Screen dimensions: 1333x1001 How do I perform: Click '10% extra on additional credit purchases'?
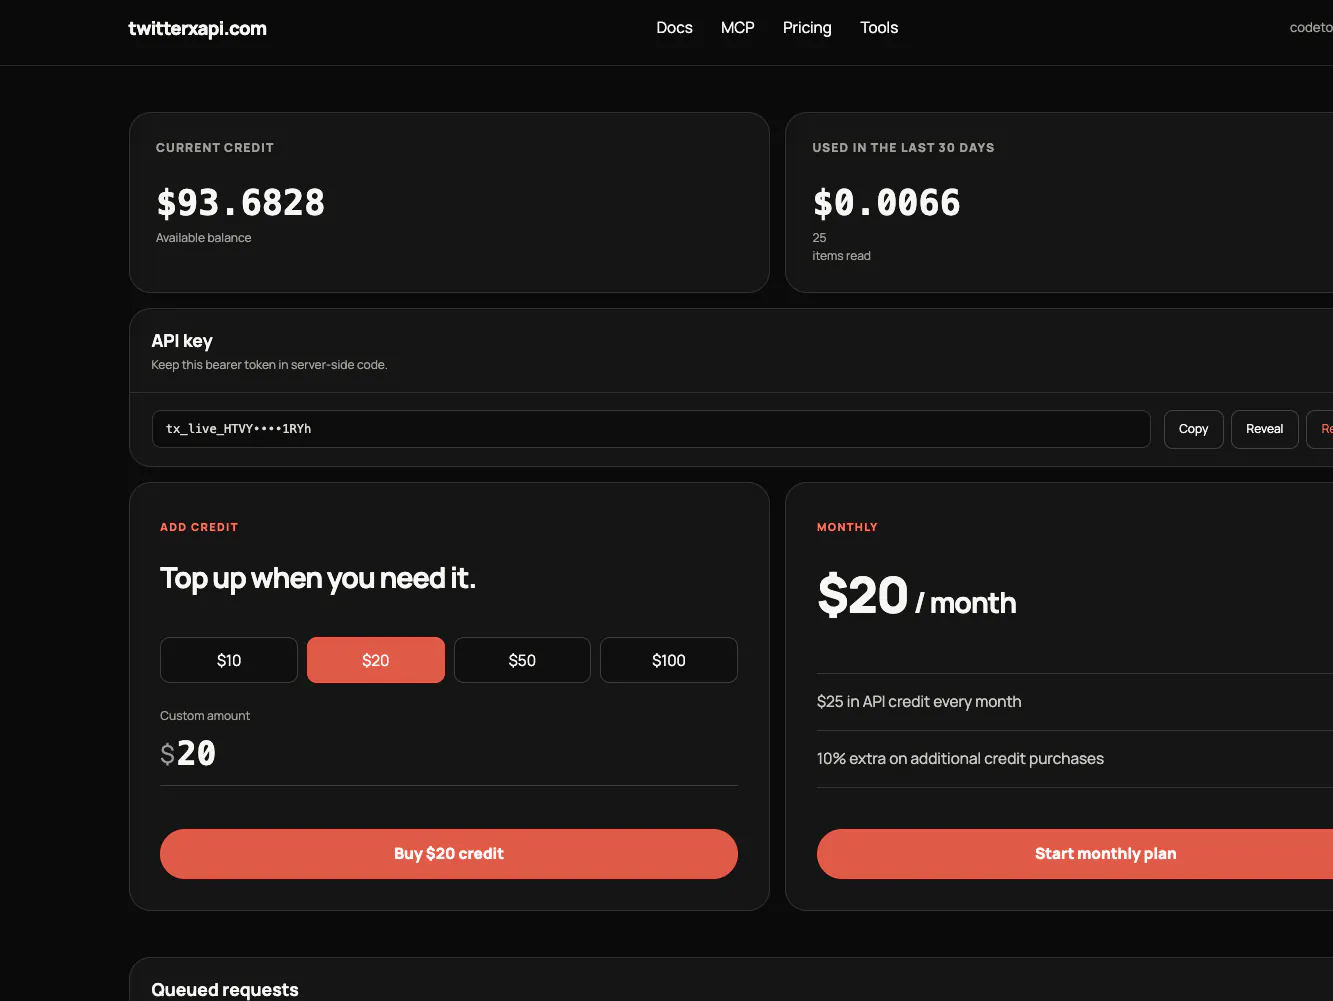[x=960, y=759]
